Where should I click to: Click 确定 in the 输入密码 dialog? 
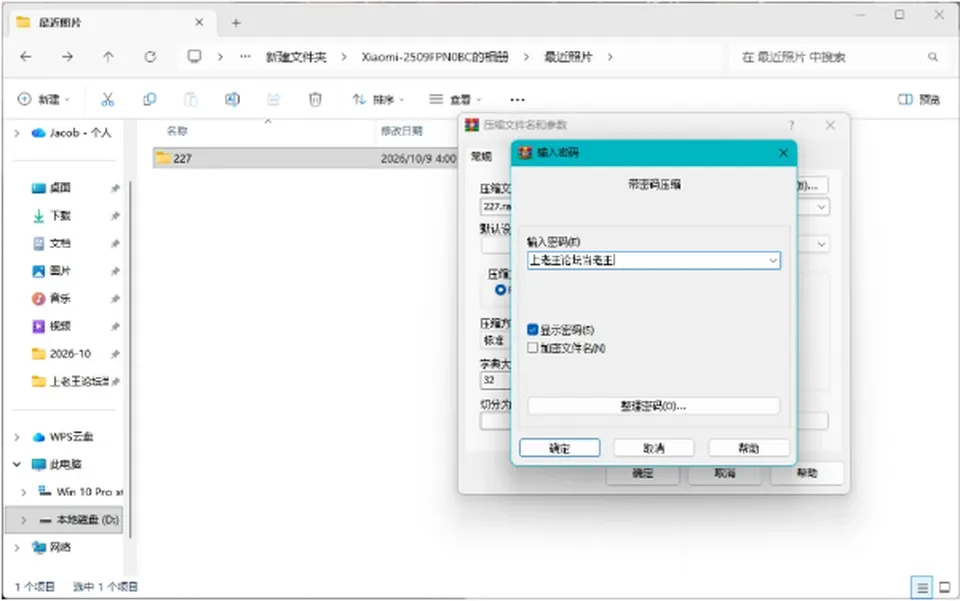[x=560, y=448]
